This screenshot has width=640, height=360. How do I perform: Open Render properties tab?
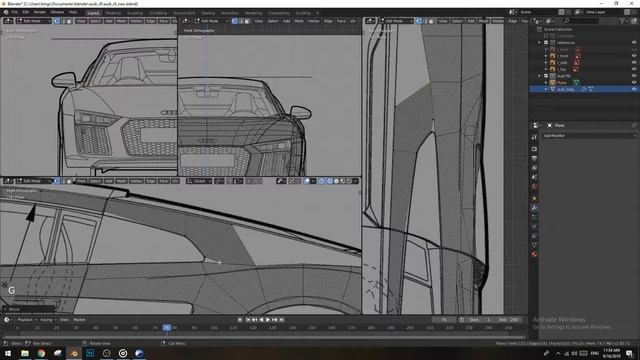point(534,149)
